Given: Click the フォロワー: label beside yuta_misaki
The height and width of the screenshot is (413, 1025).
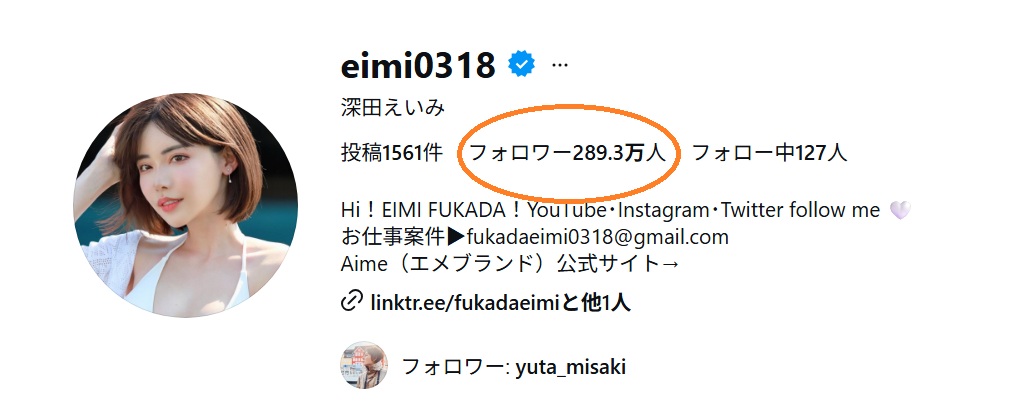Looking at the screenshot, I should click(456, 367).
